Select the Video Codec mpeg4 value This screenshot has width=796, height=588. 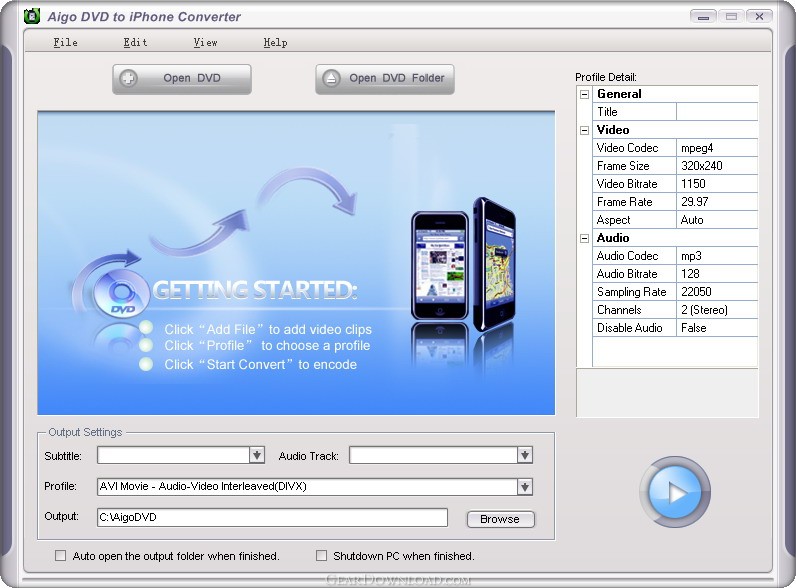point(717,148)
